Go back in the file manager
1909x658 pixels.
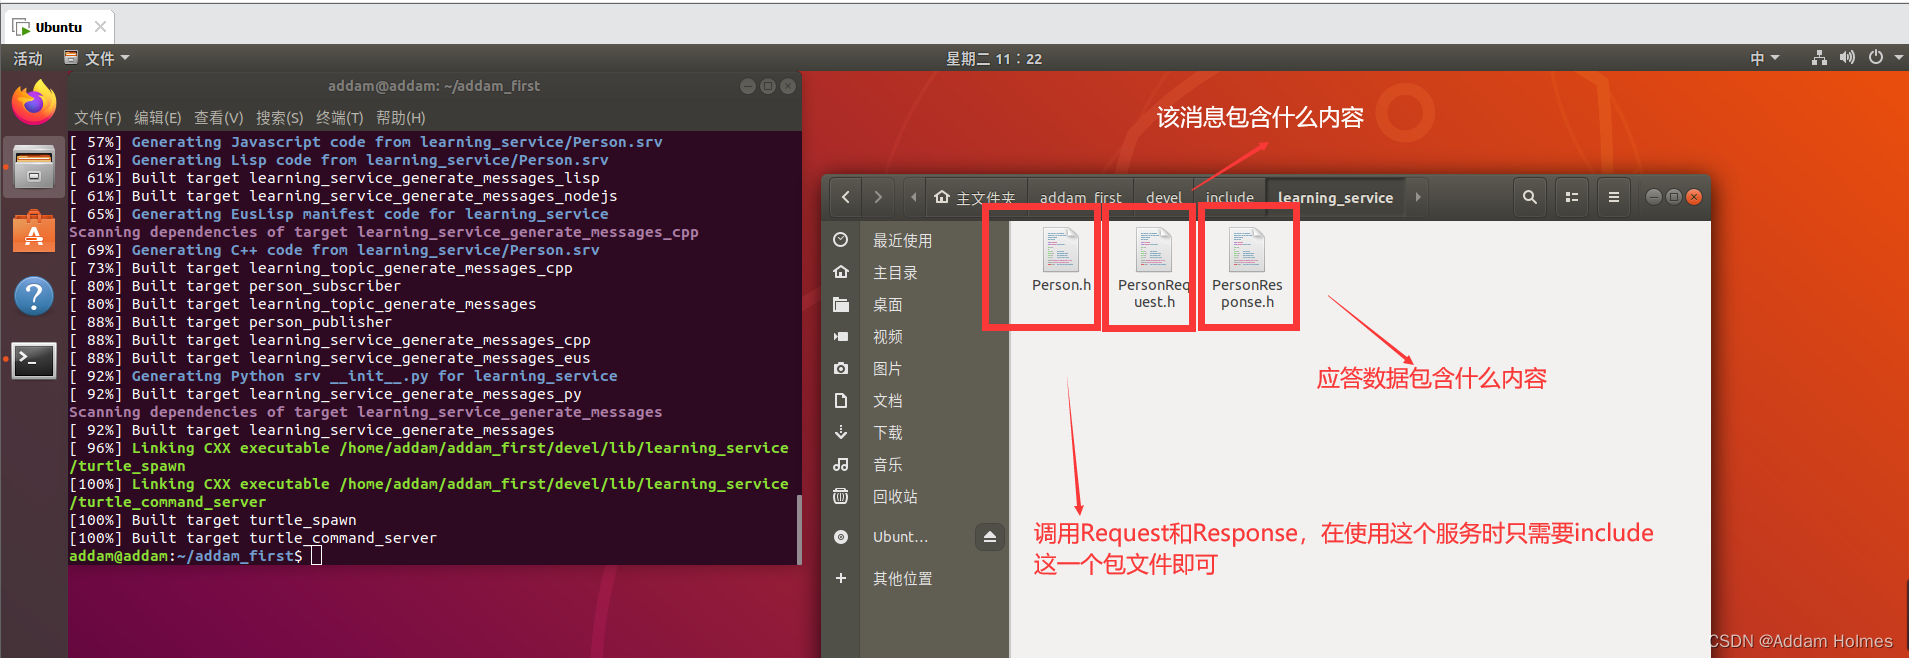tap(846, 197)
